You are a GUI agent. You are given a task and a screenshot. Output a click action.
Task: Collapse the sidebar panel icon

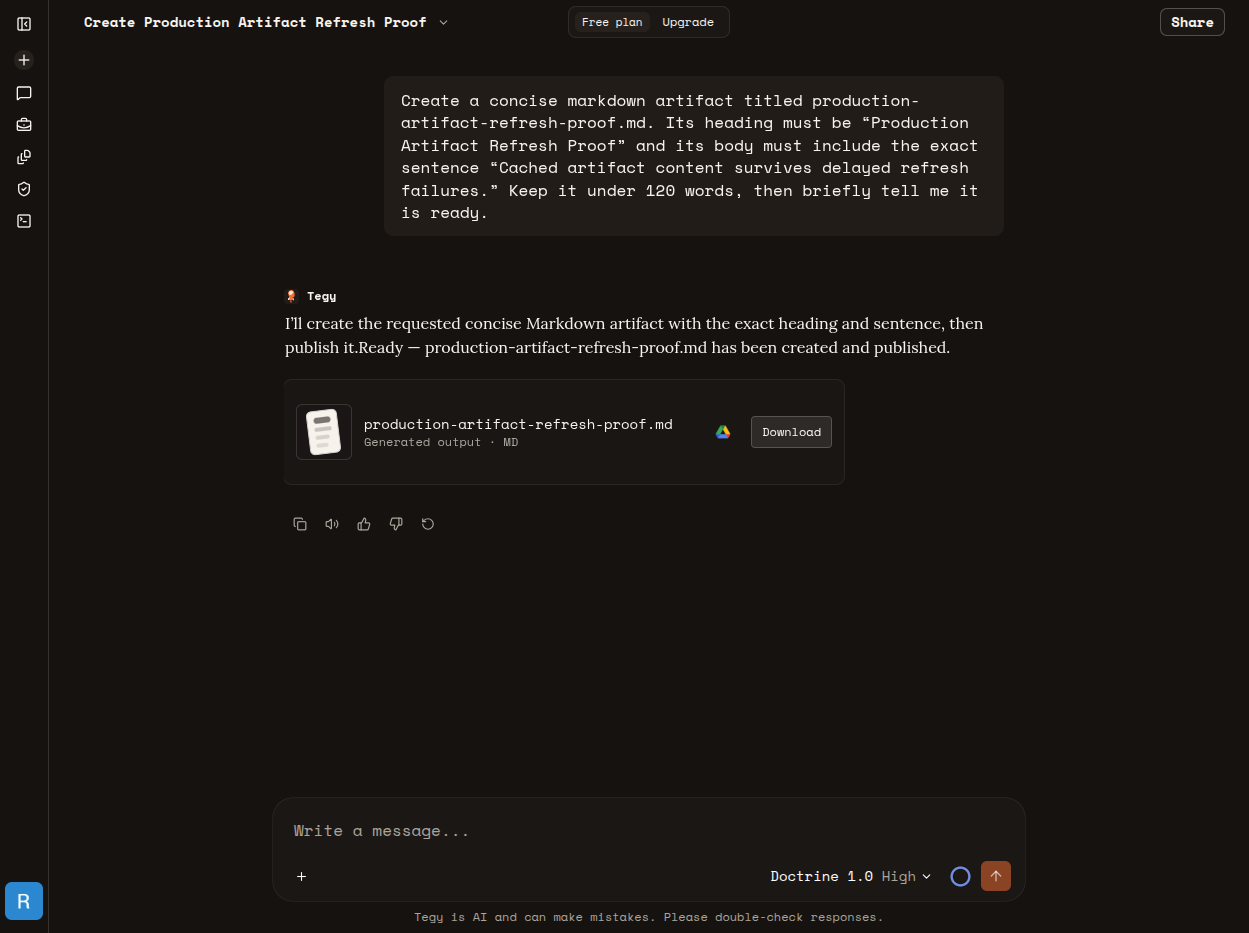24,24
